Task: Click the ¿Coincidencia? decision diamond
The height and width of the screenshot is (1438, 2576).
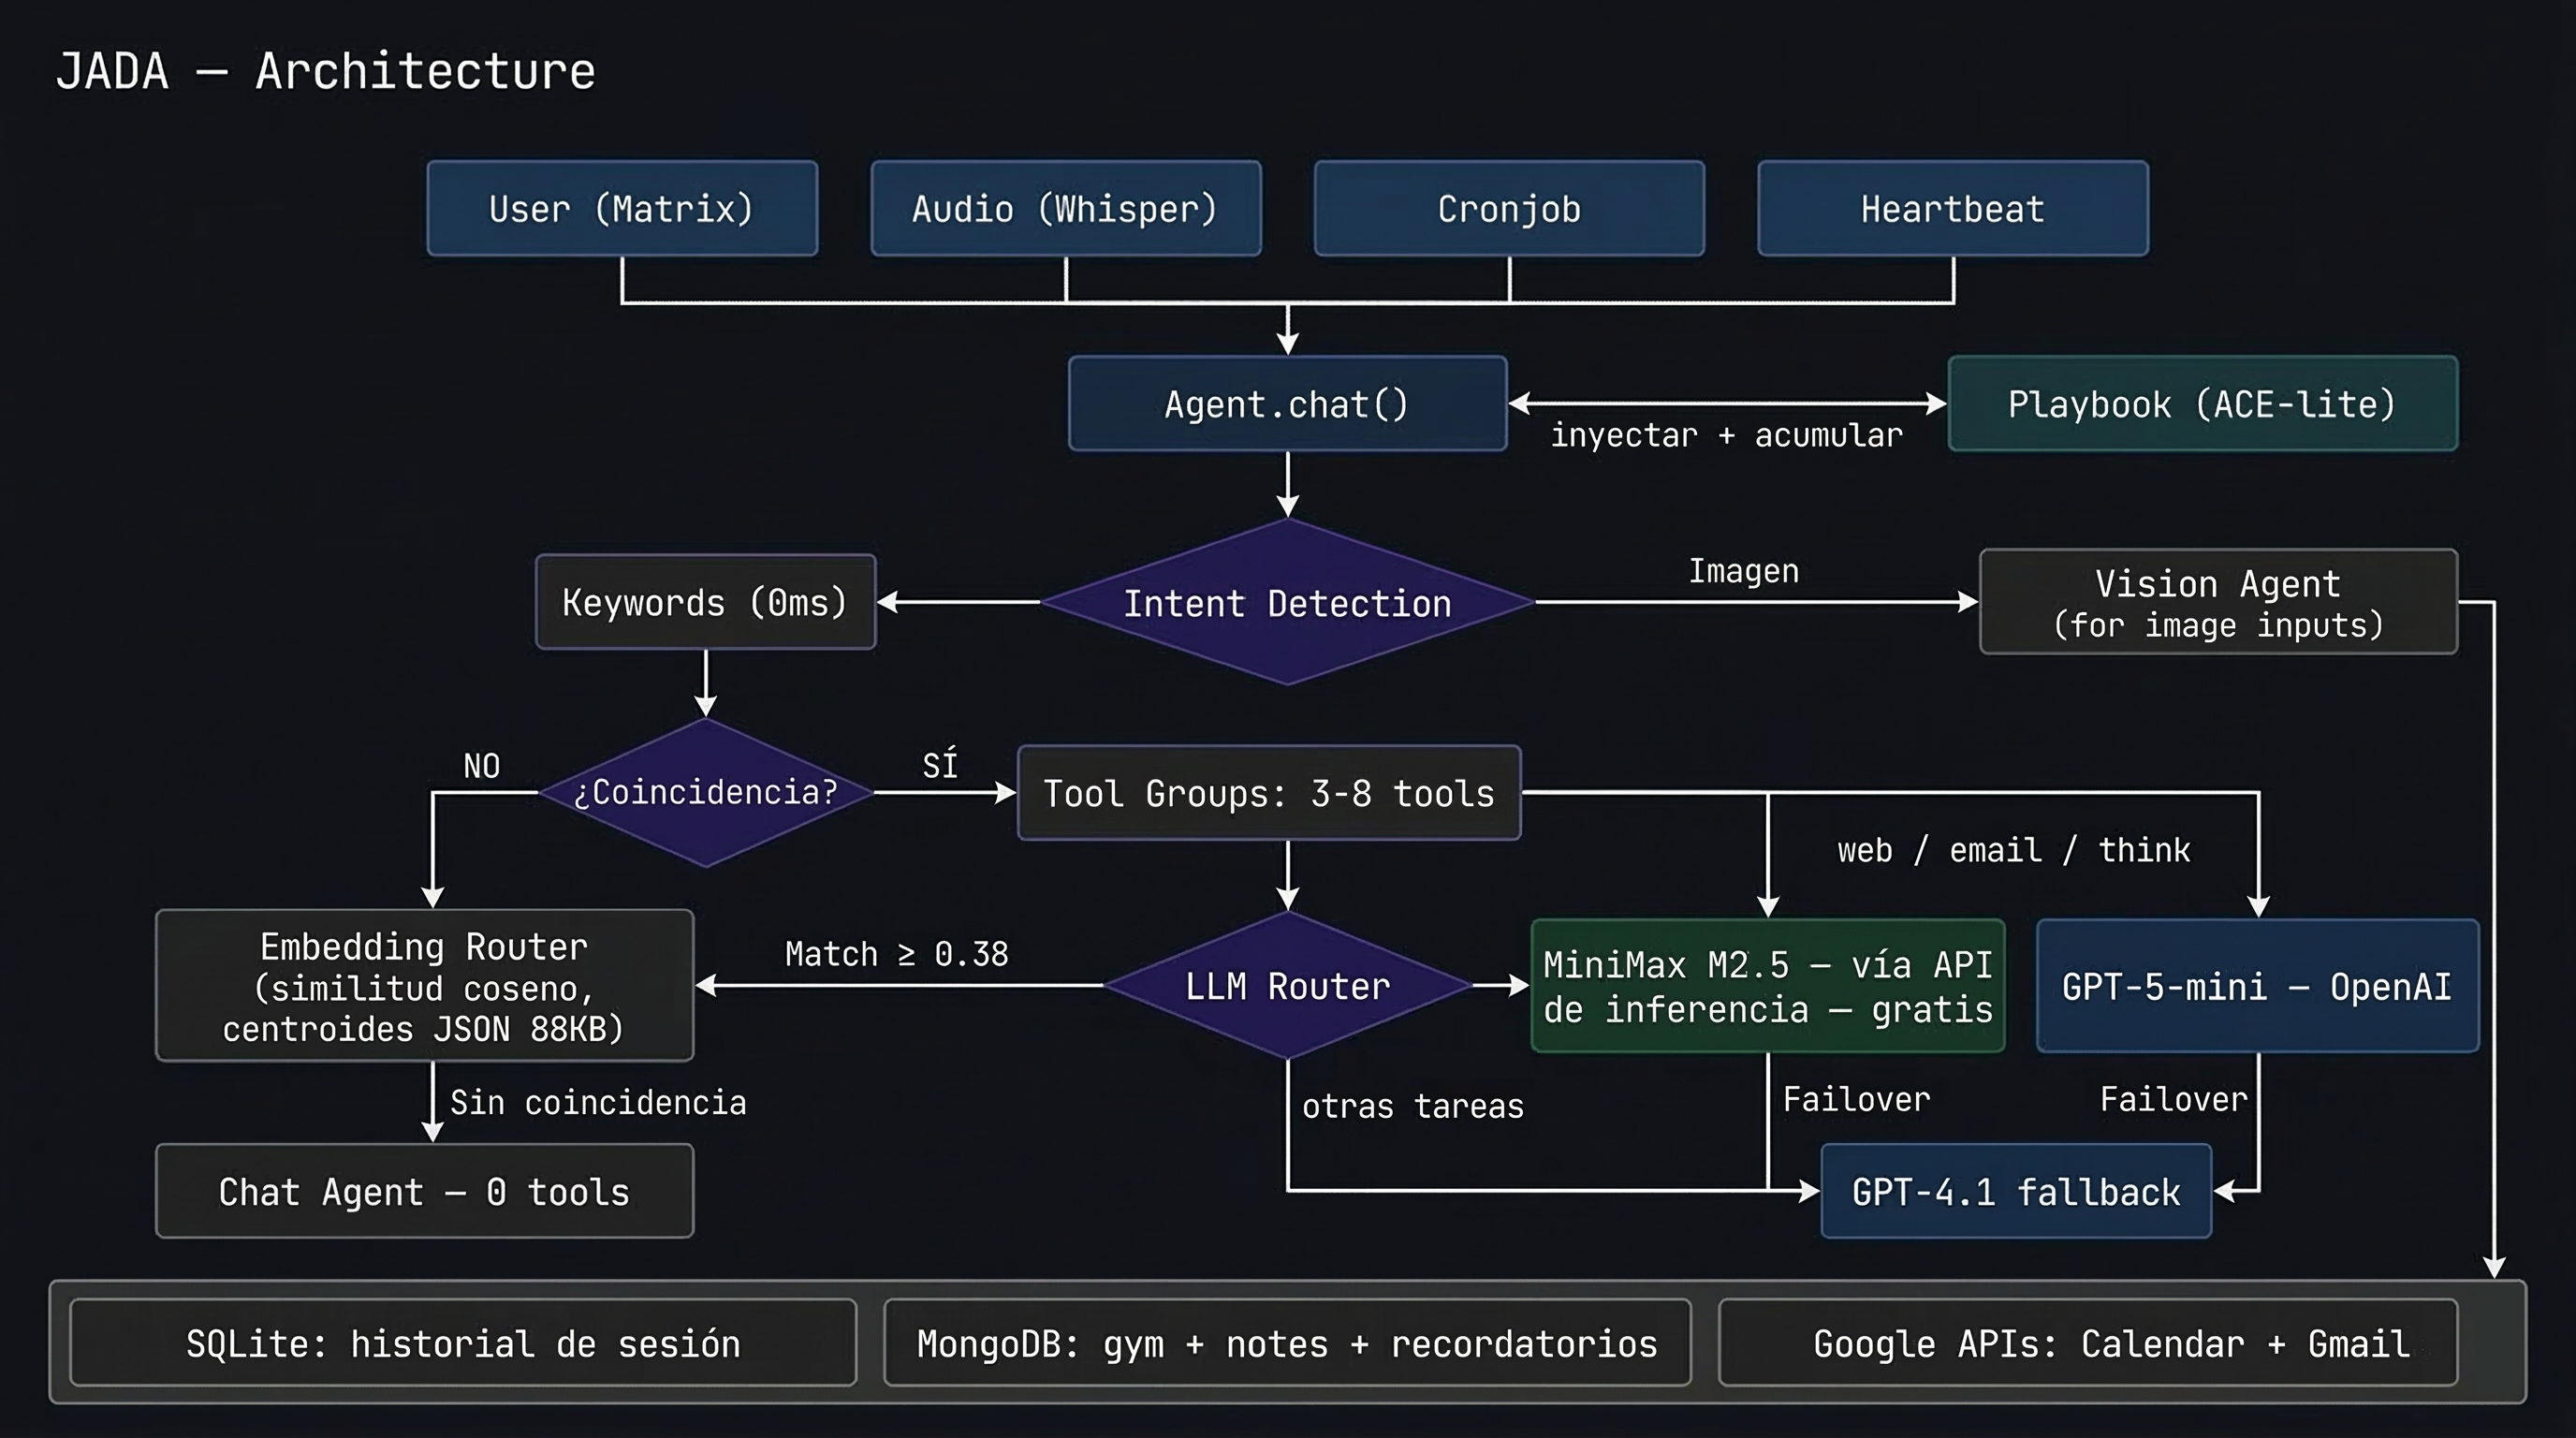Action: click(x=706, y=793)
